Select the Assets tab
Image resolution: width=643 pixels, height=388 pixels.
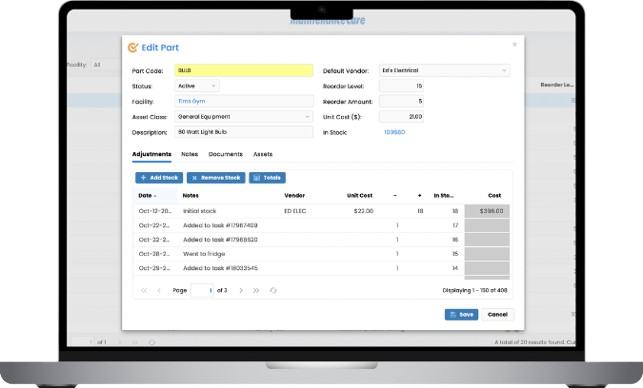[263, 154]
